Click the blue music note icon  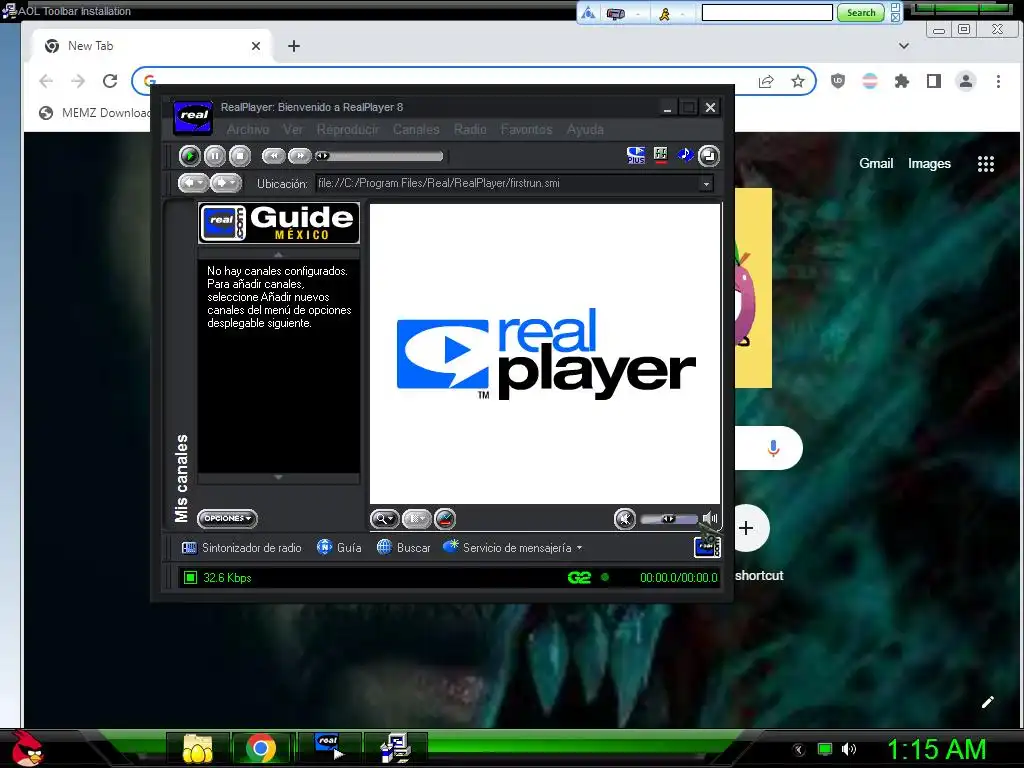684,155
